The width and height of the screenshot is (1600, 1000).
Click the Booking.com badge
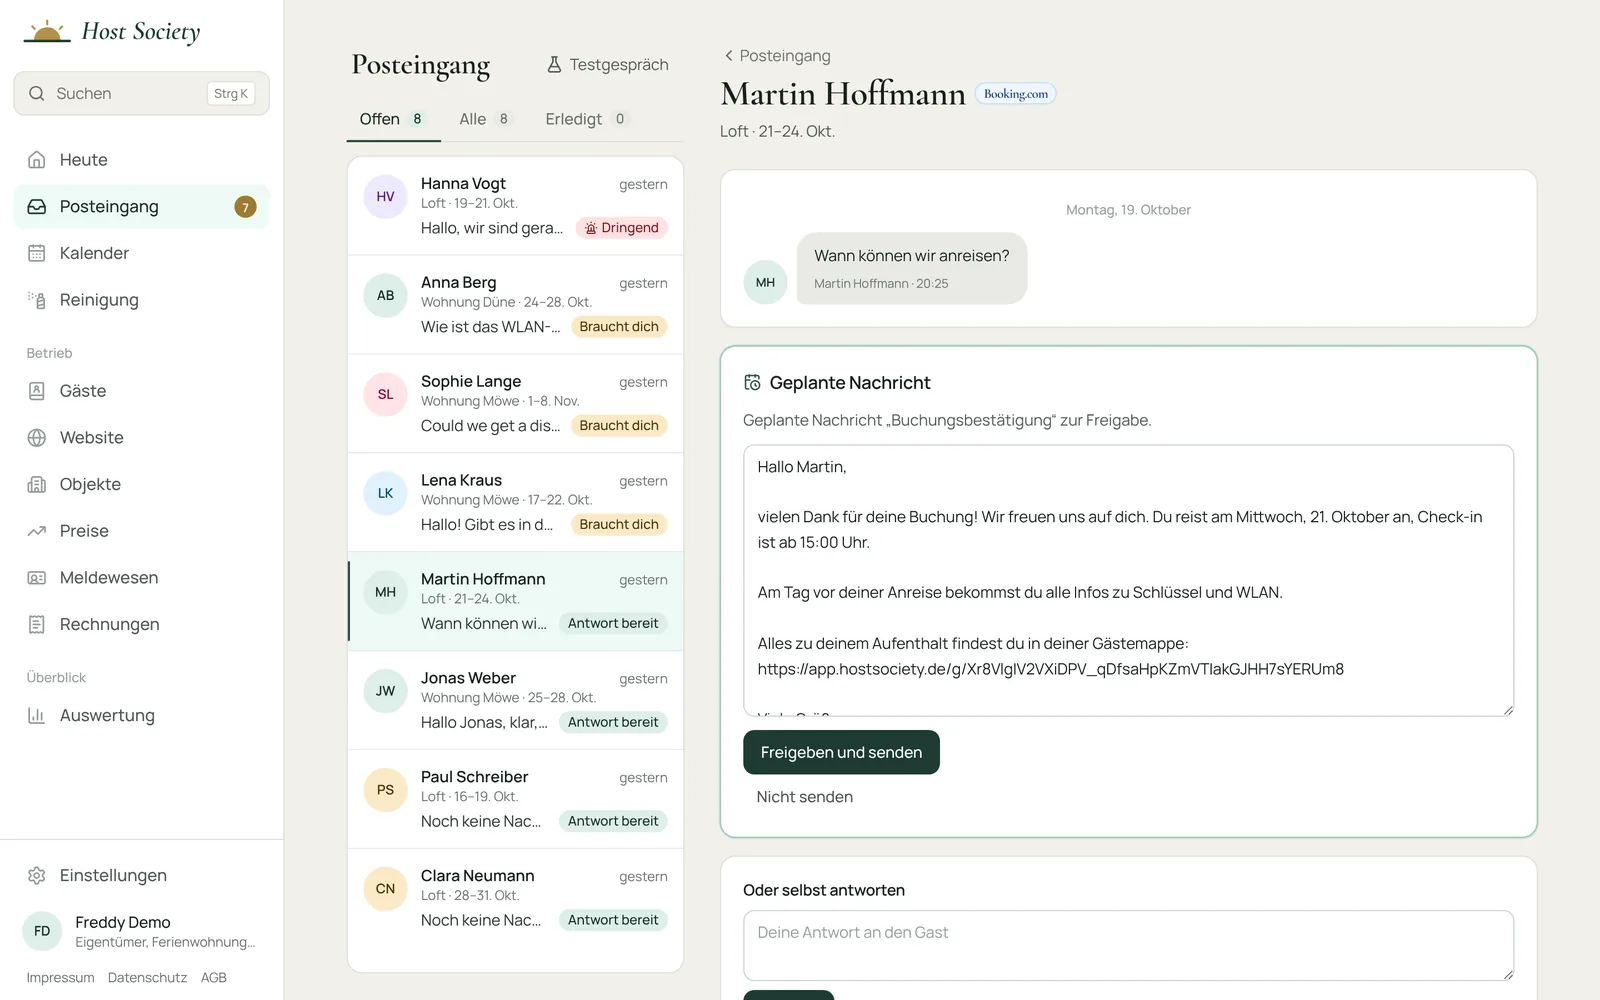coord(1016,94)
